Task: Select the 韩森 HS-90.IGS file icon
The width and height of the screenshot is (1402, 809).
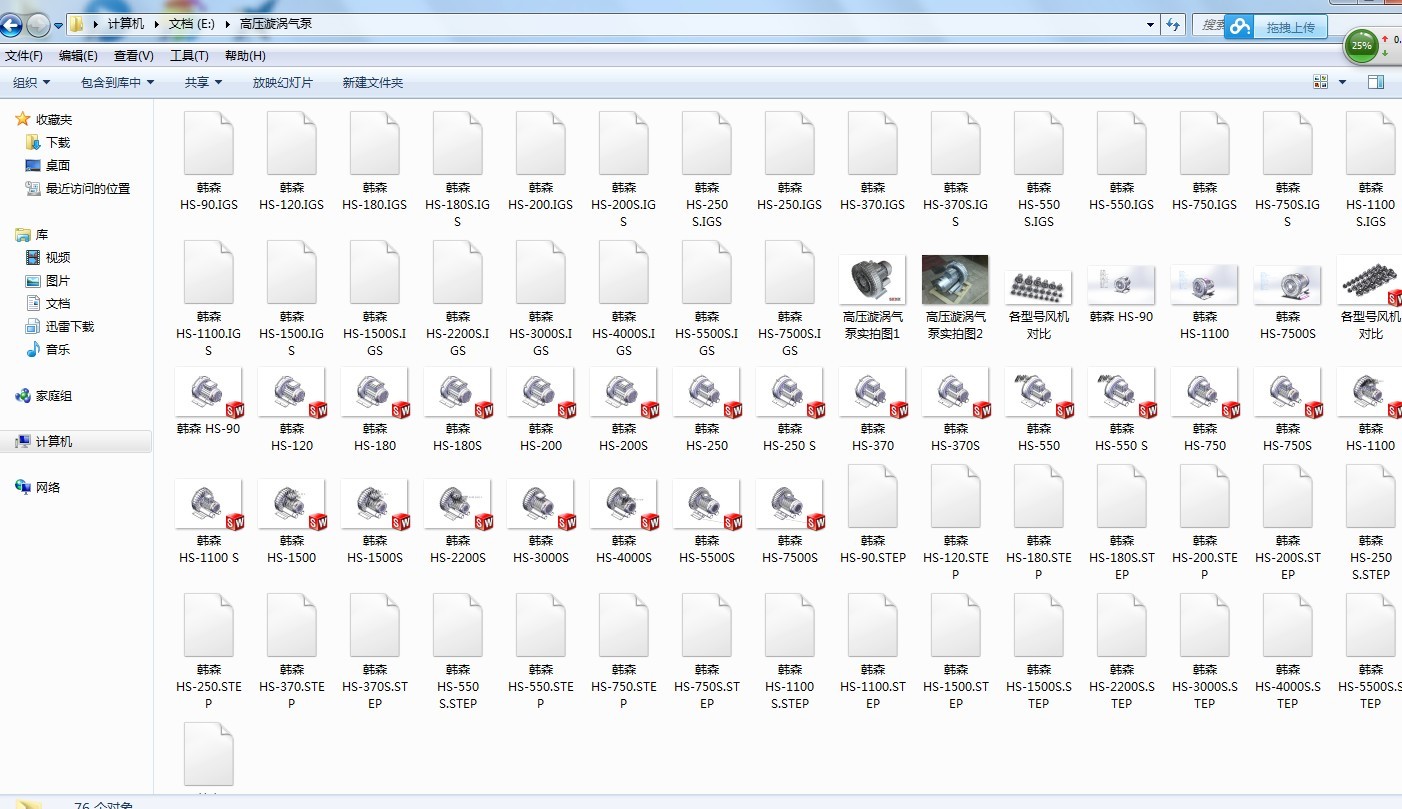Action: [209, 144]
